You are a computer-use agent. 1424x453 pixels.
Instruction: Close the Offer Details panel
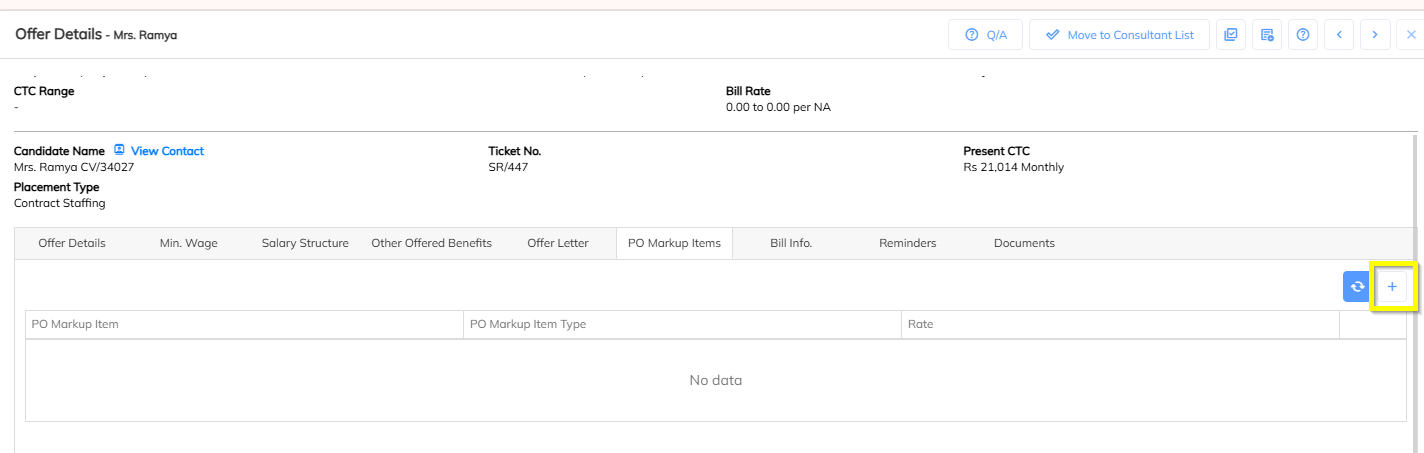tap(1411, 35)
